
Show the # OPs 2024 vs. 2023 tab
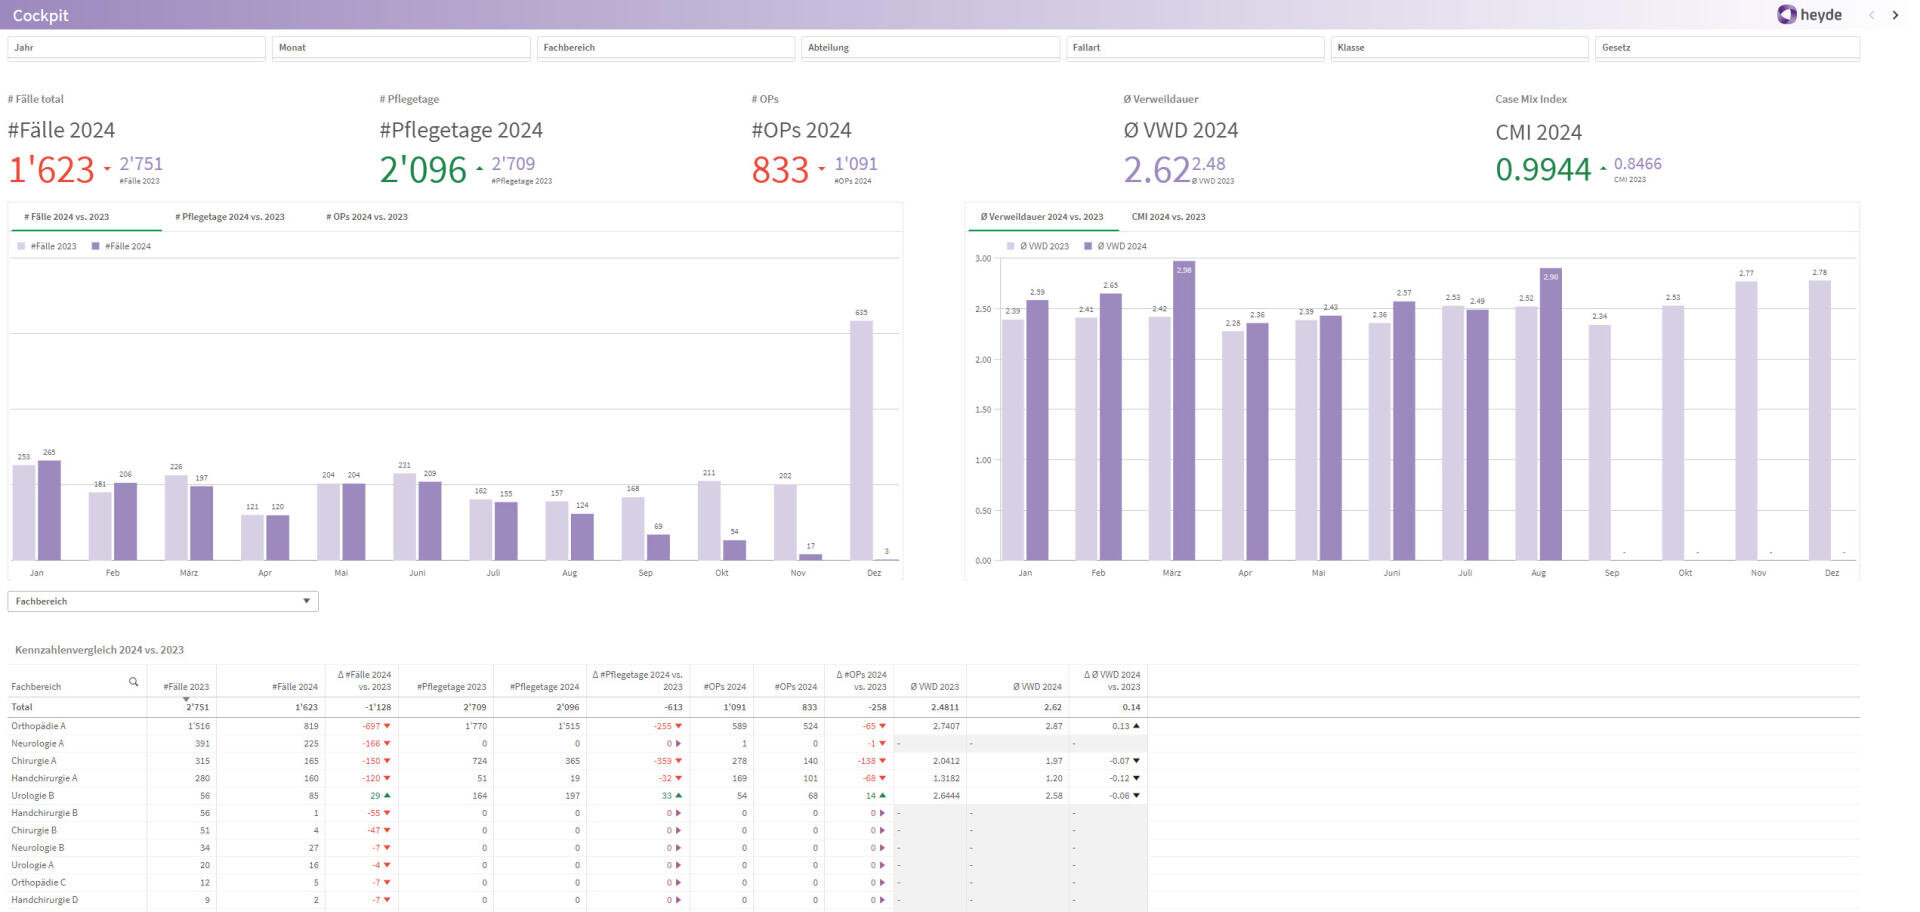coord(367,217)
